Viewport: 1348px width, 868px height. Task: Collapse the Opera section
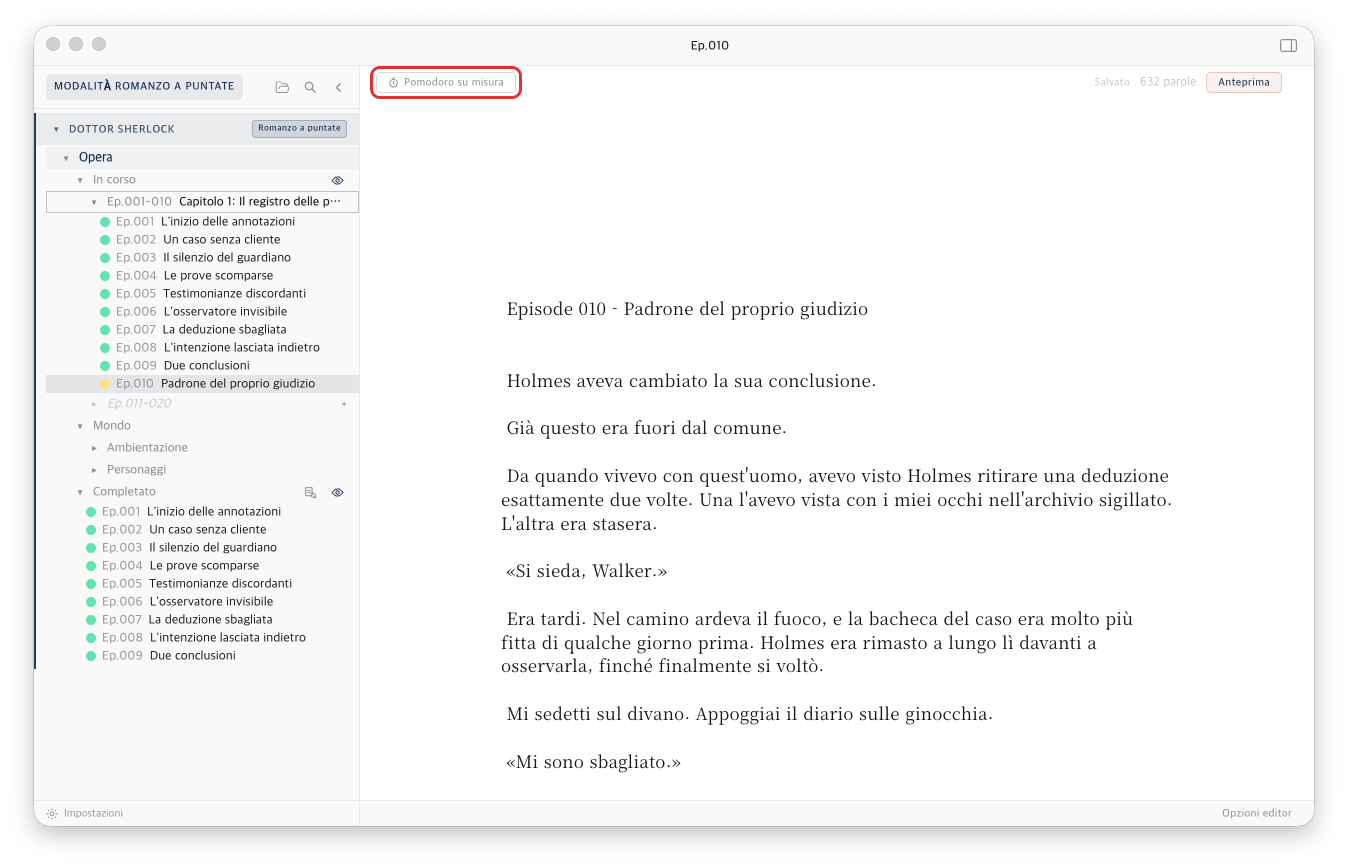(x=66, y=158)
